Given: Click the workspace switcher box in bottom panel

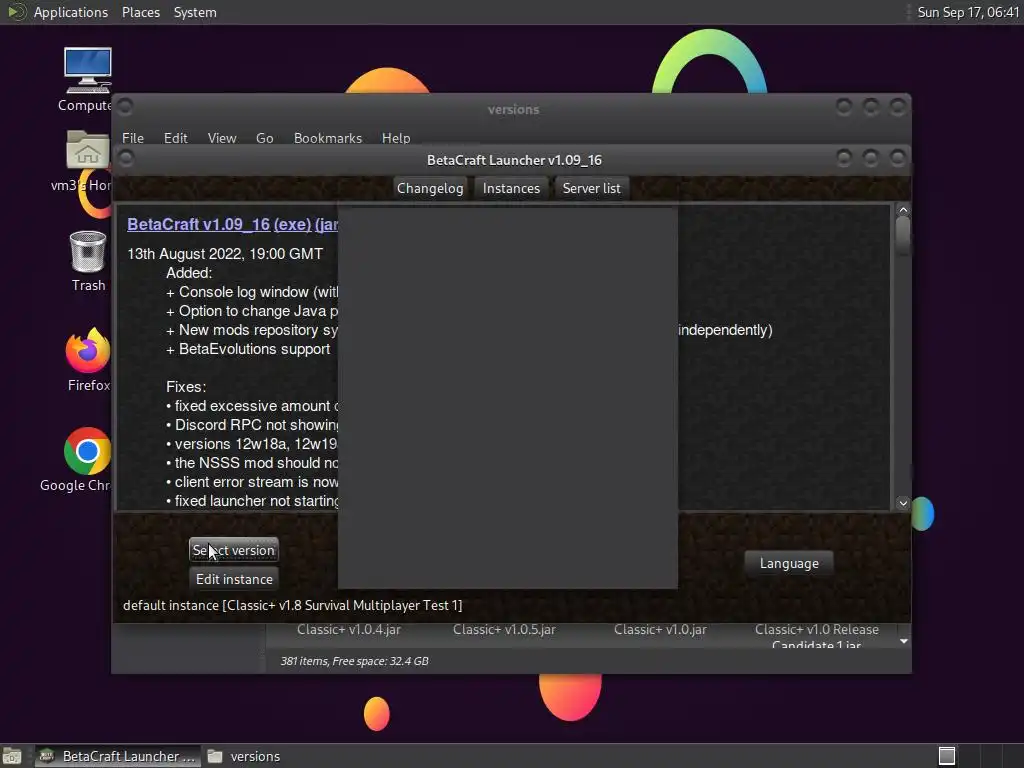Looking at the screenshot, I should point(946,756).
